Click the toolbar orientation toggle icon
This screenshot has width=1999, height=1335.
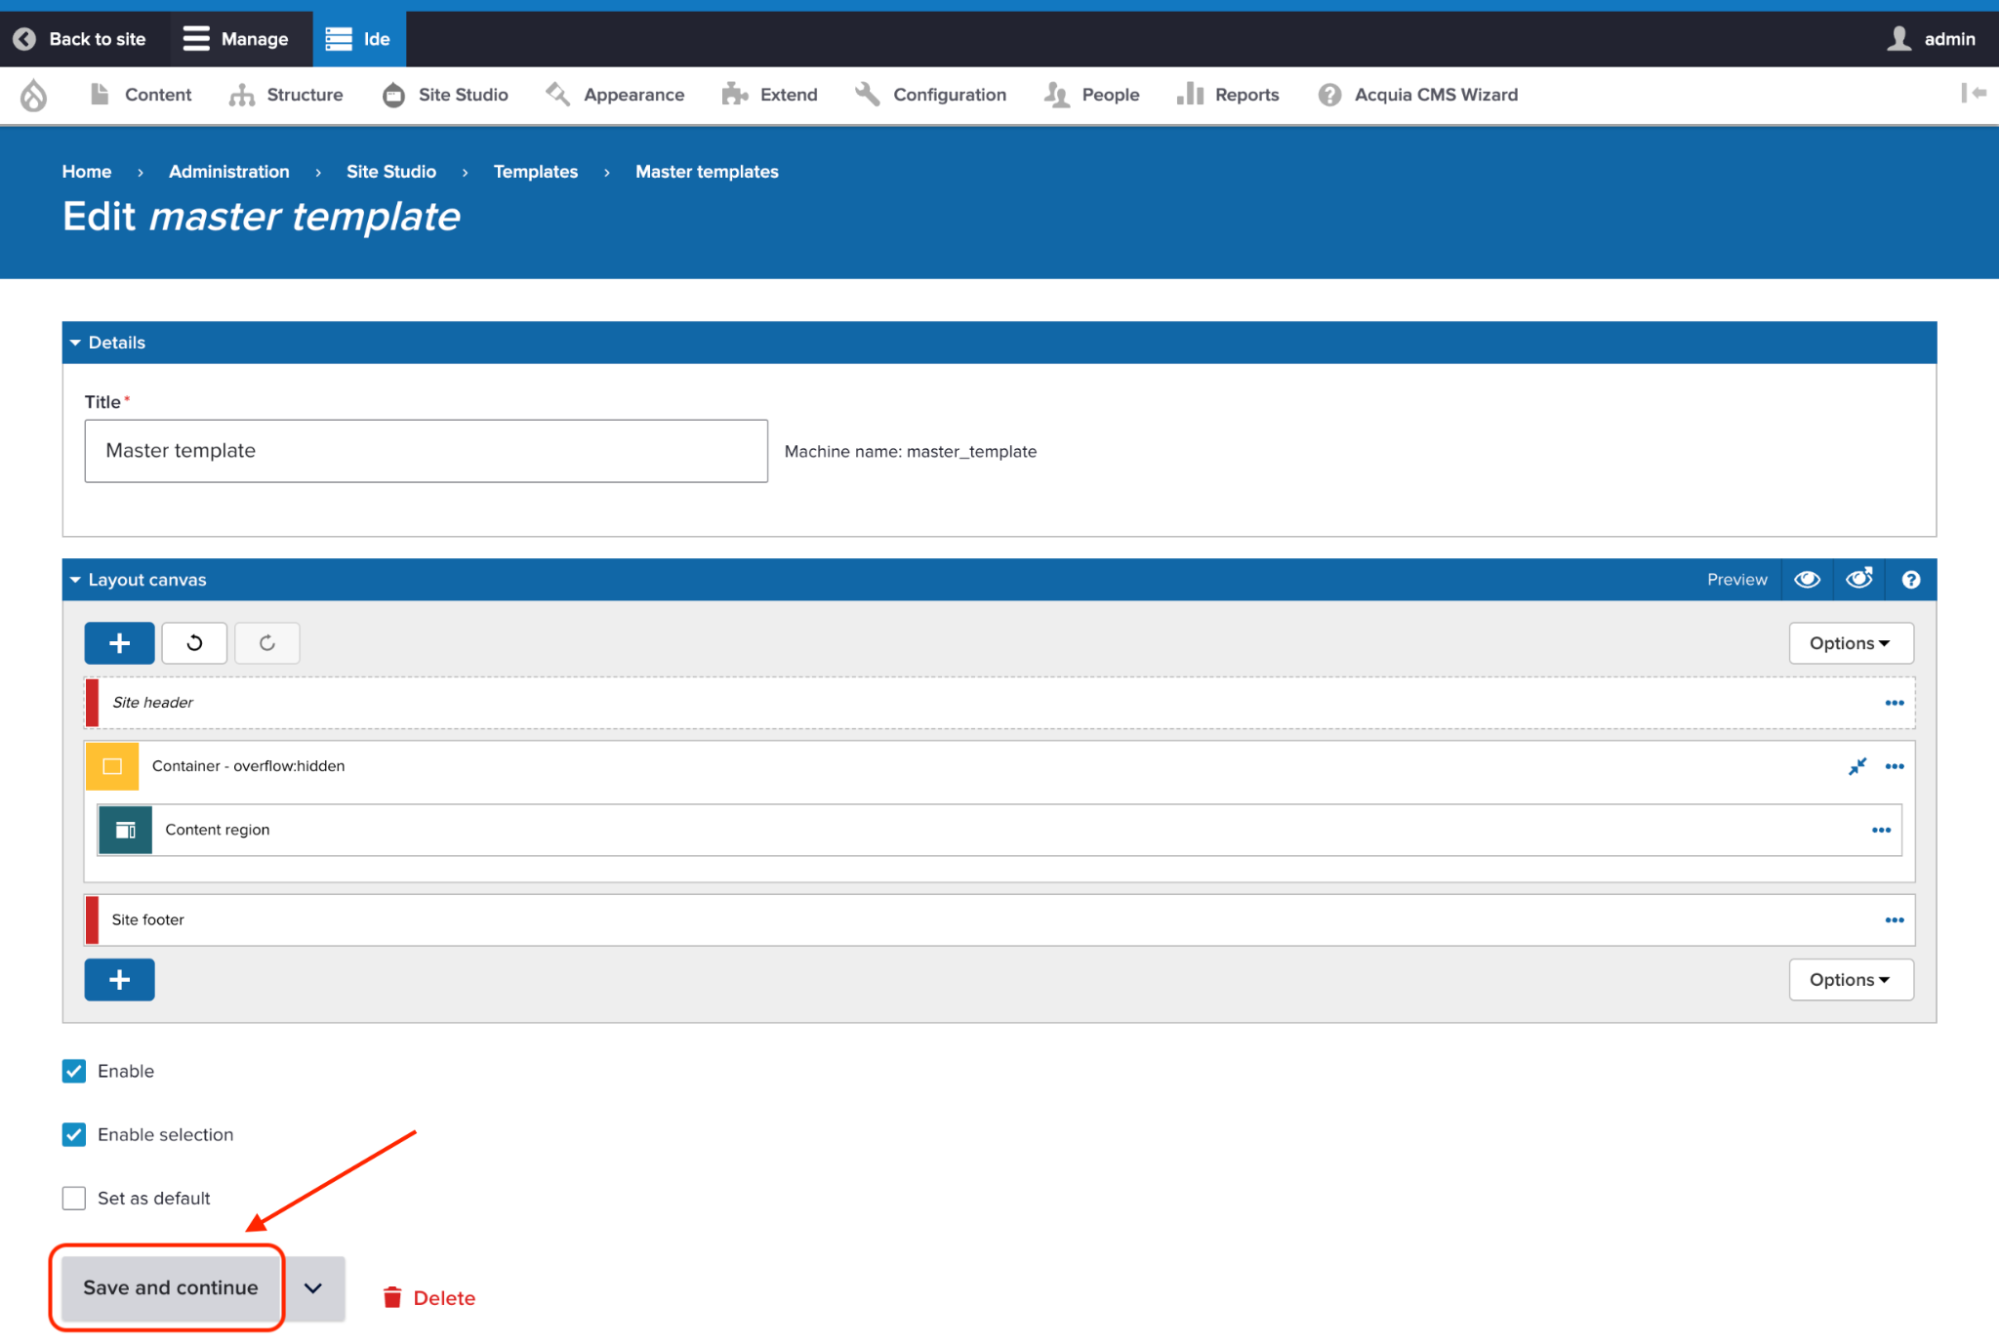click(x=1973, y=93)
